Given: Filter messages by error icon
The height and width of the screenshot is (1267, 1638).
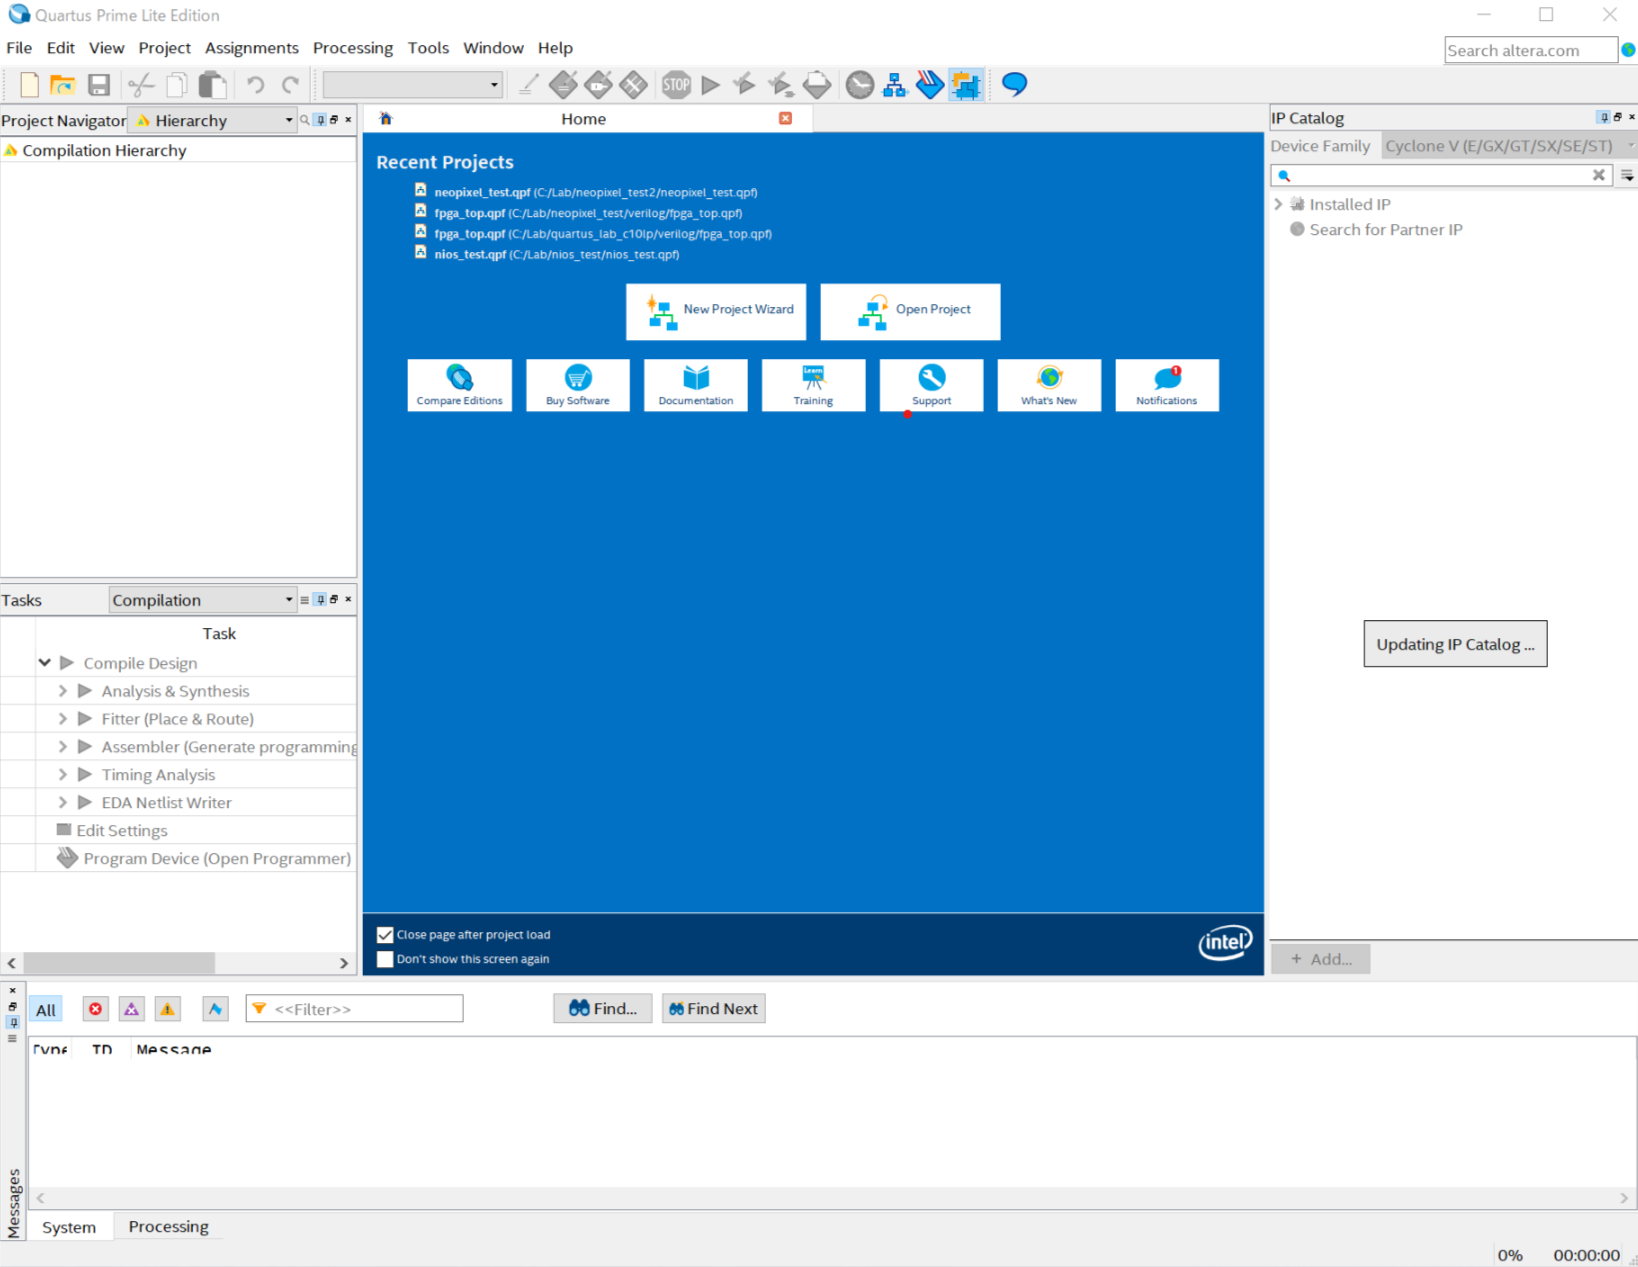Looking at the screenshot, I should (x=95, y=1009).
